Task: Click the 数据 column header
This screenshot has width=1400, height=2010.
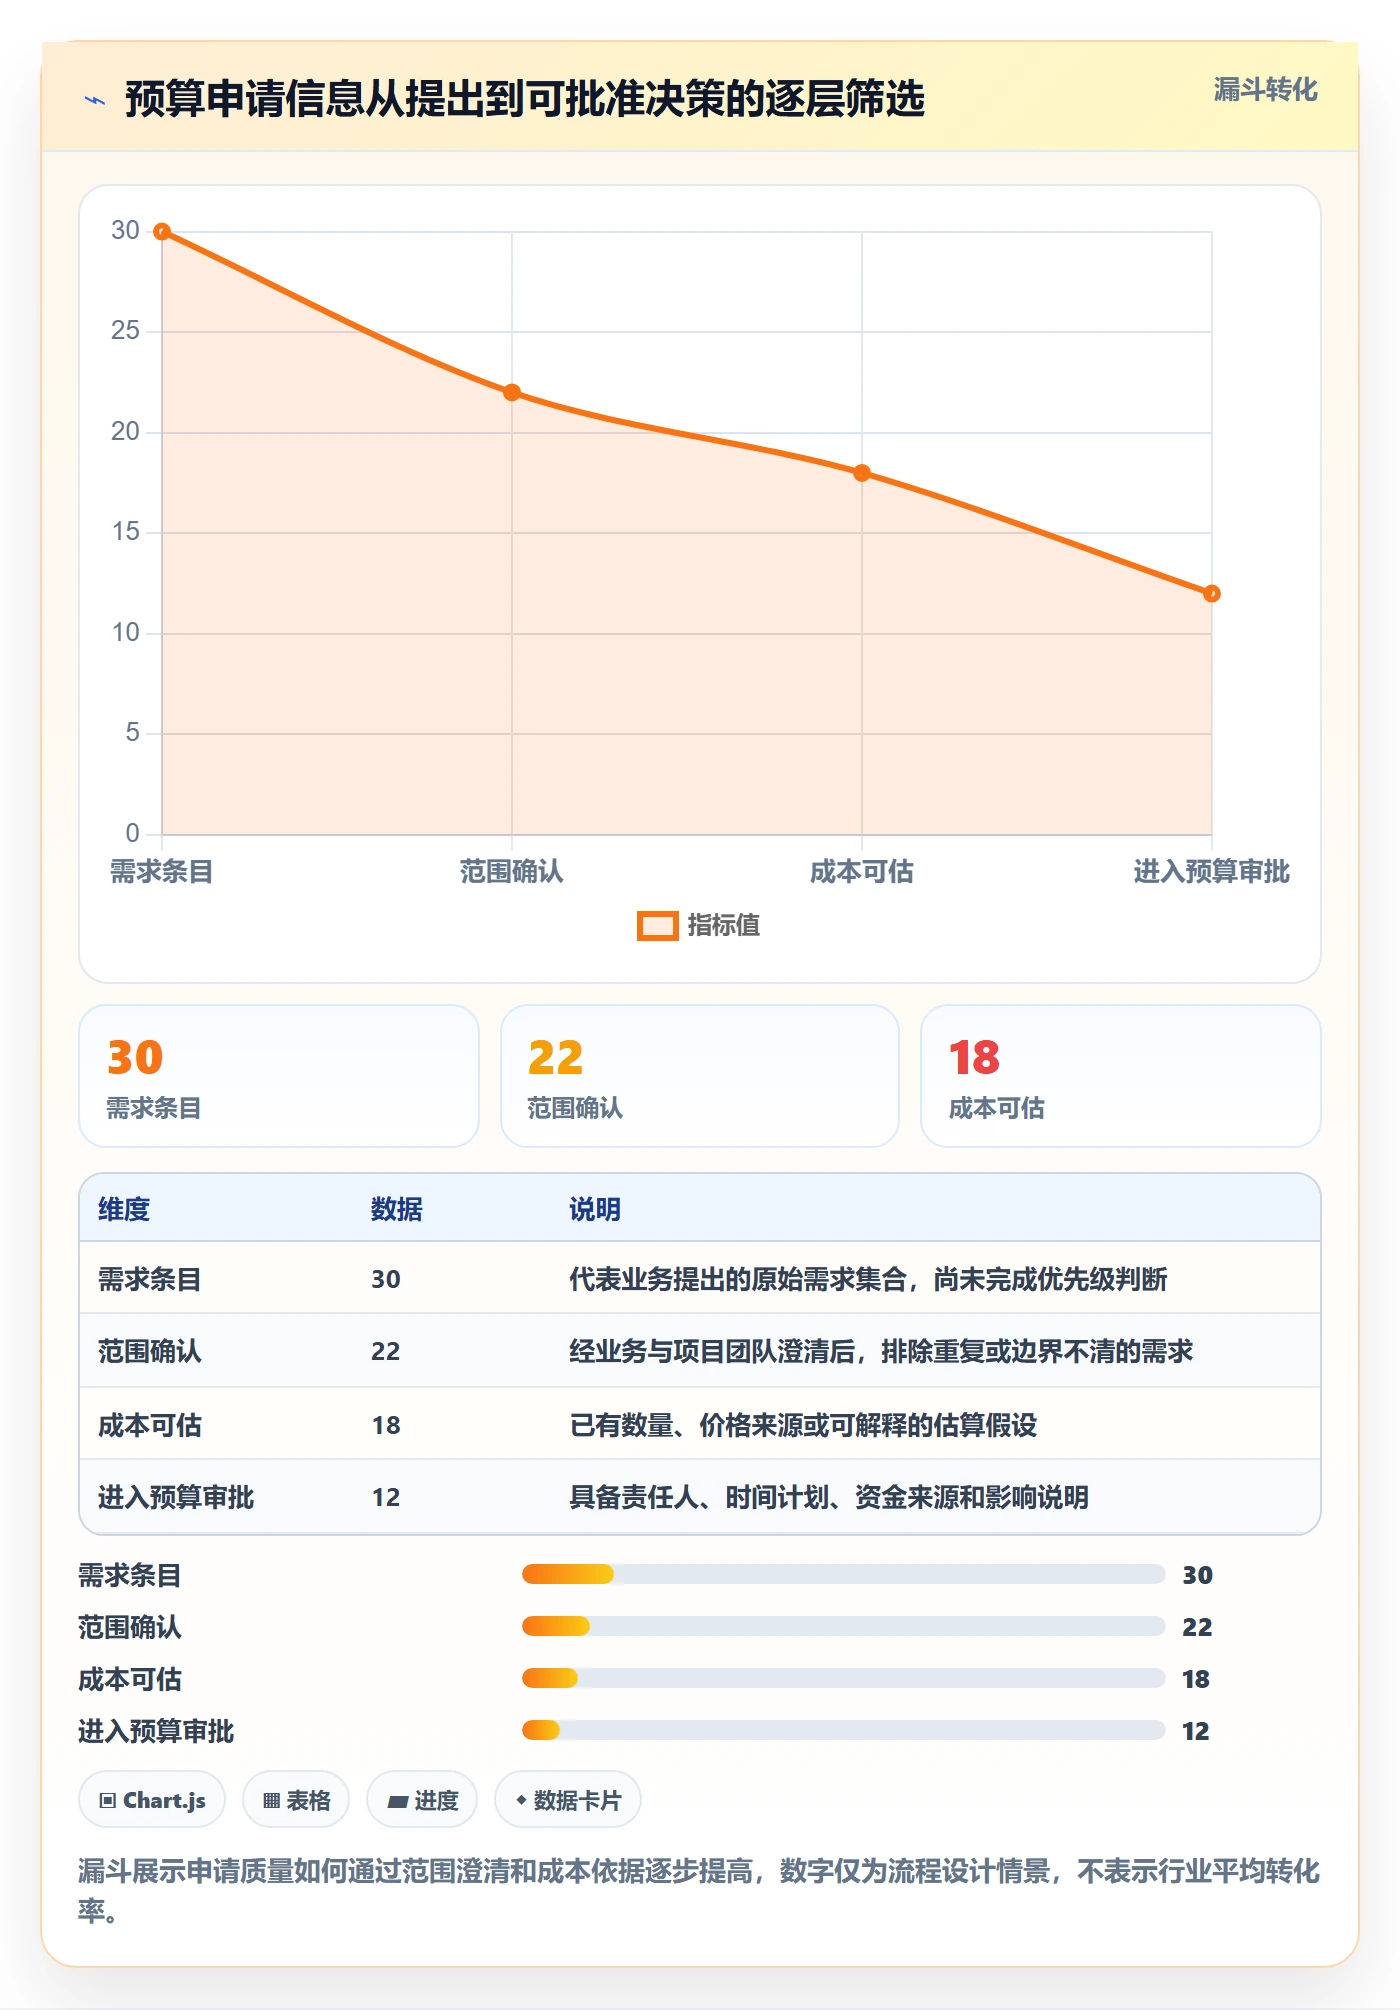Action: 397,1209
